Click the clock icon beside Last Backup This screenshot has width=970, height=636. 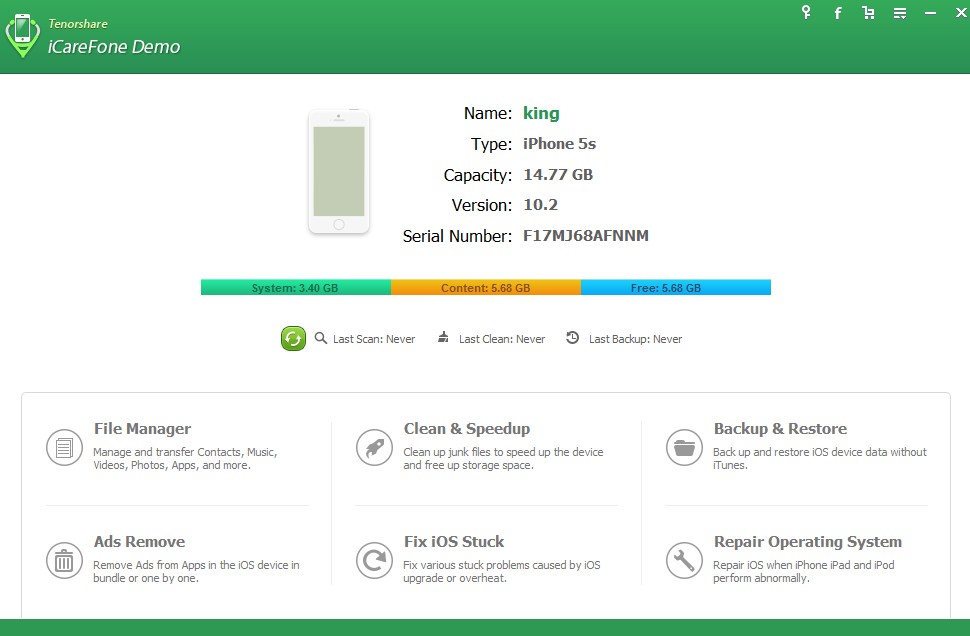click(x=573, y=338)
